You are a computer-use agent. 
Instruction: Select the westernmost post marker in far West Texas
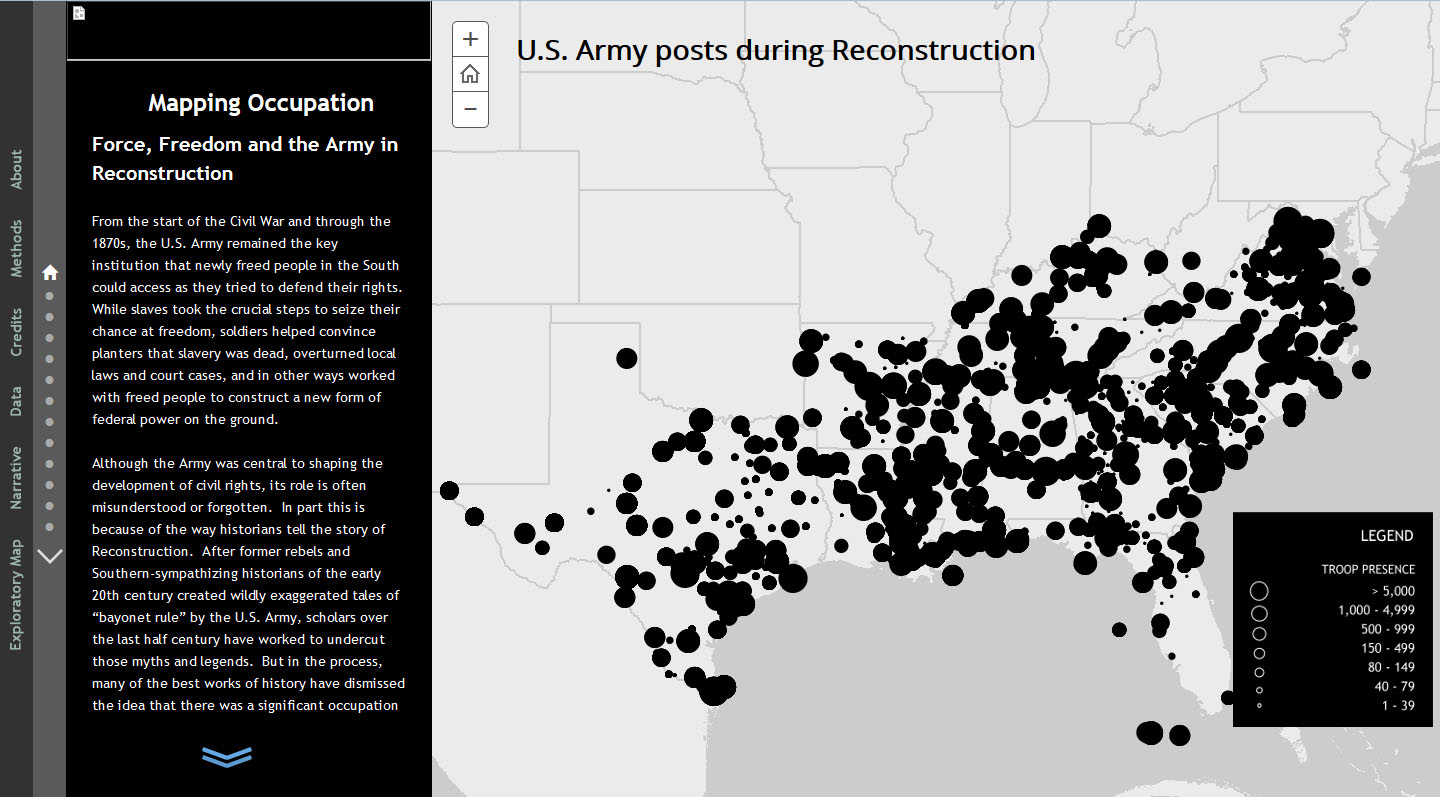[449, 490]
